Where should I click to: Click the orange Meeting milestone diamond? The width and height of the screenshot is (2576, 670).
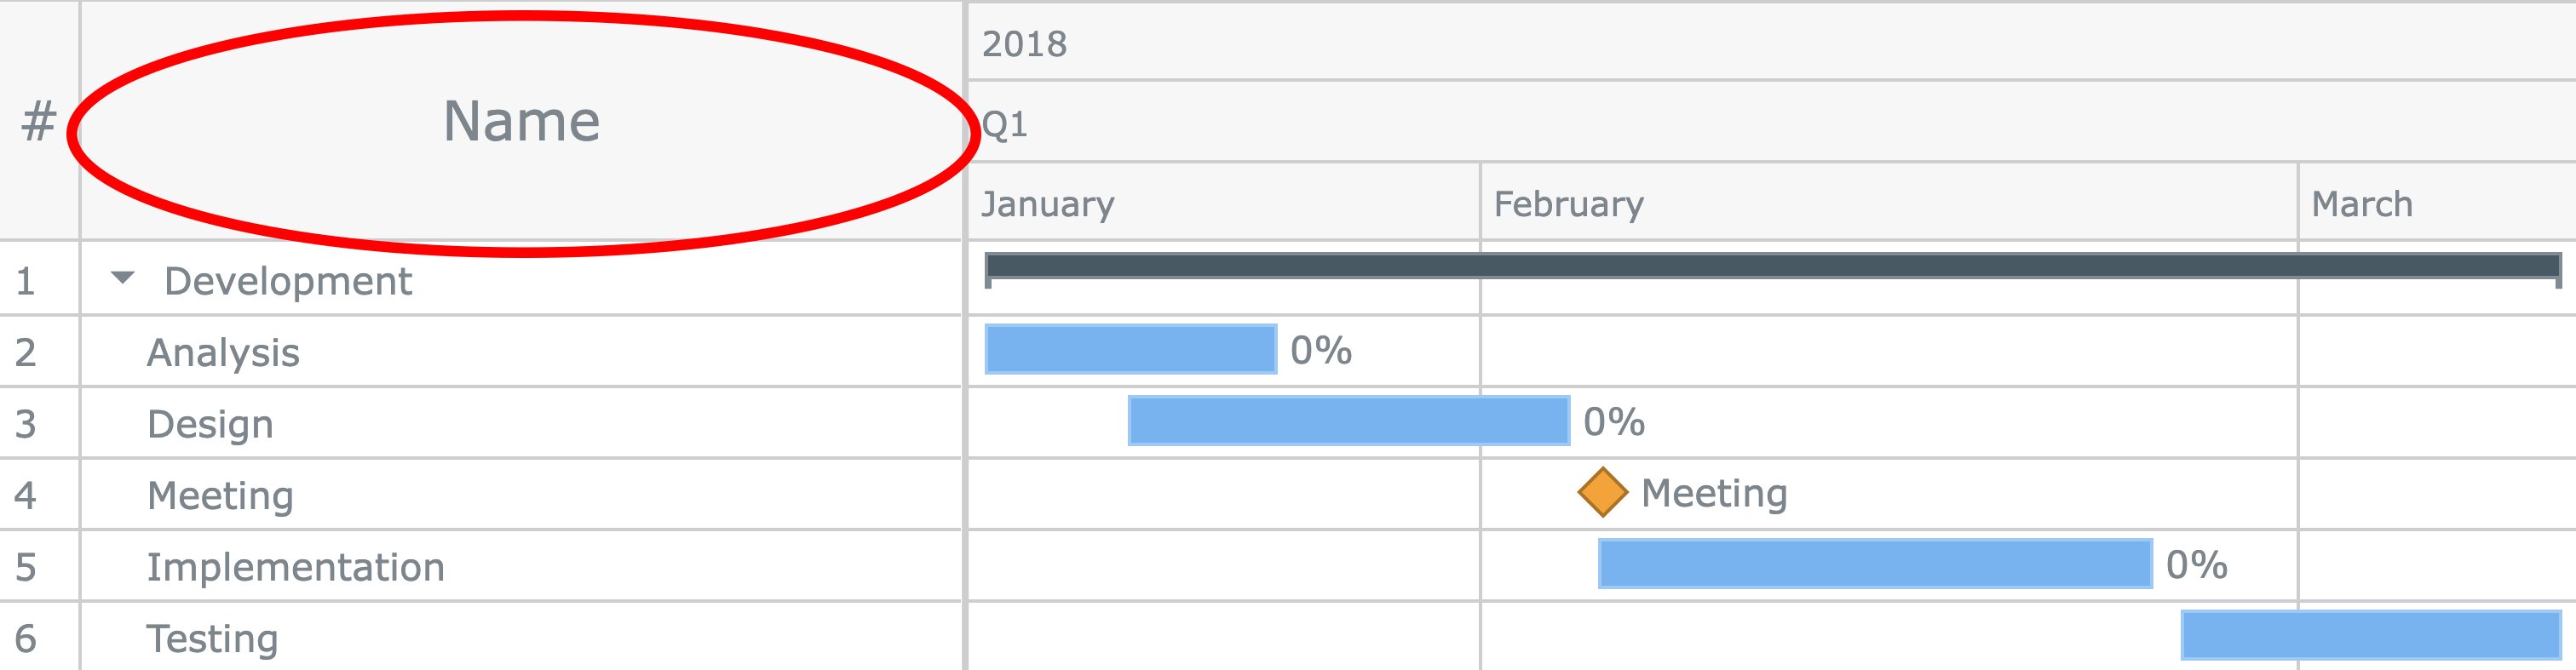click(x=1602, y=493)
